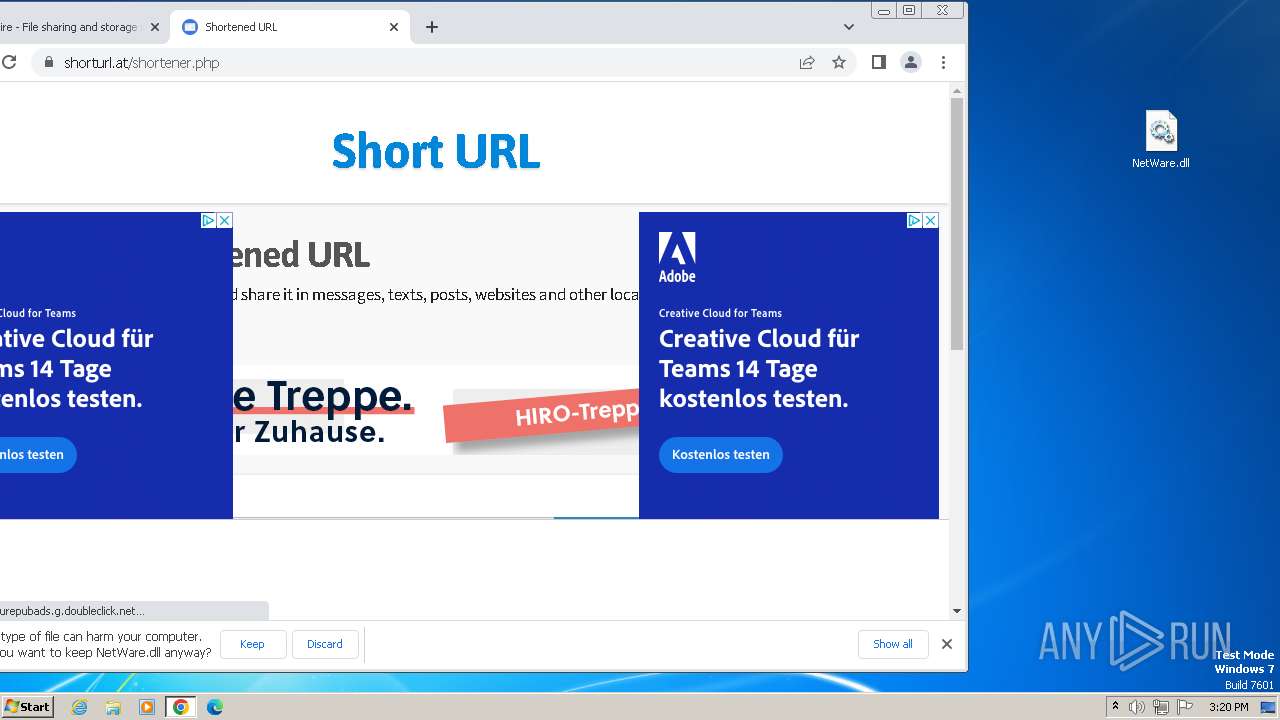This screenshot has height=720, width=1280.
Task: Close the Shortened URL tab
Action: point(394,27)
